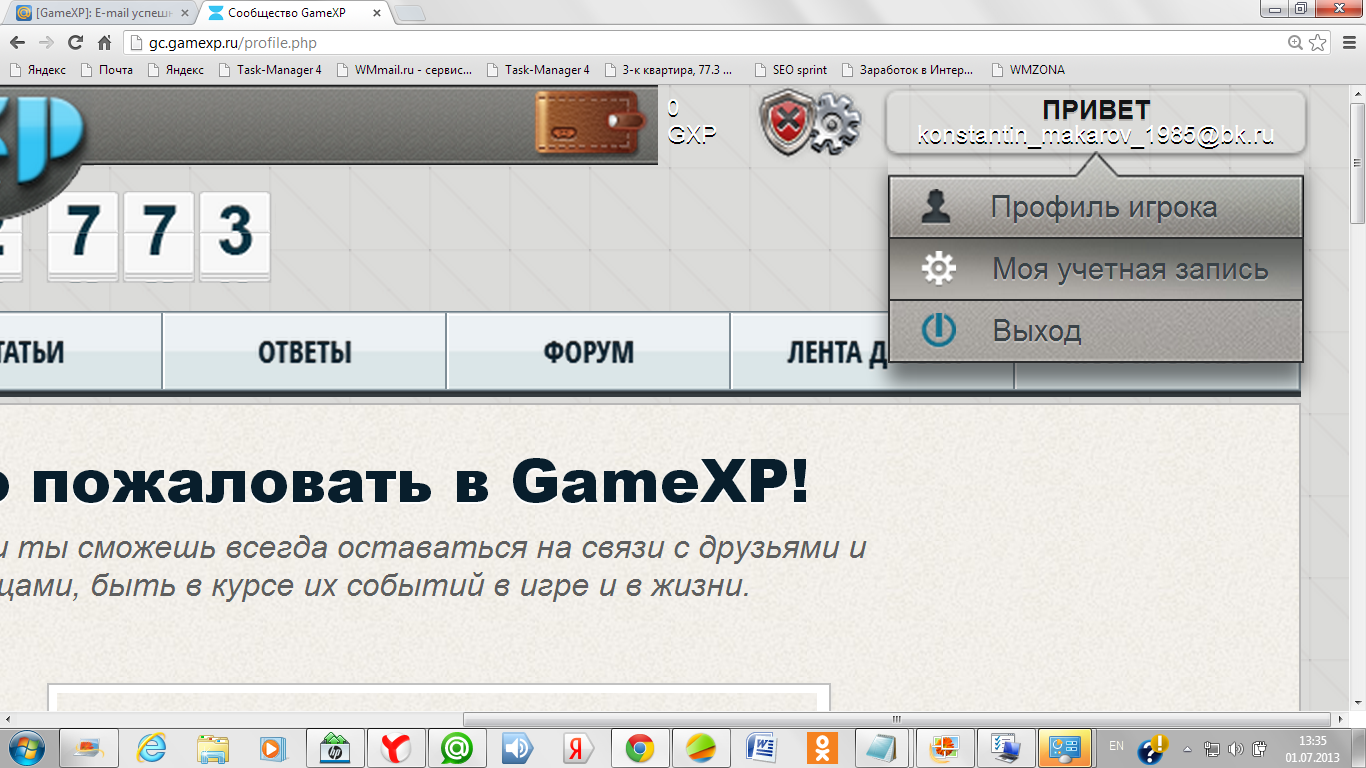Click the scroll-left arrow of horizontal scrollbar
Image resolution: width=1366 pixels, height=768 pixels.
[8, 719]
